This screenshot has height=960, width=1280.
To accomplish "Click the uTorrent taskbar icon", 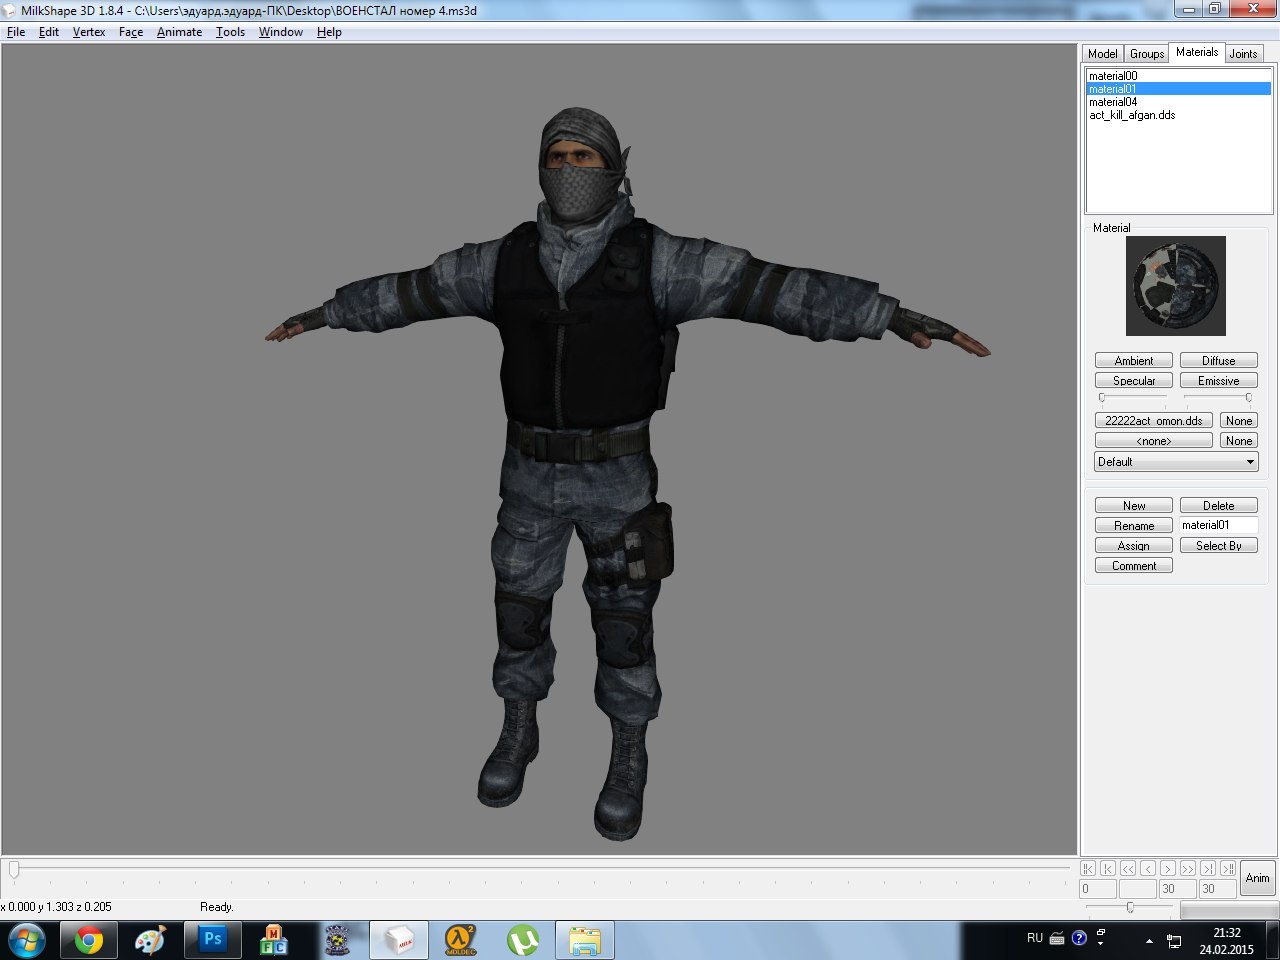I will click(x=522, y=940).
